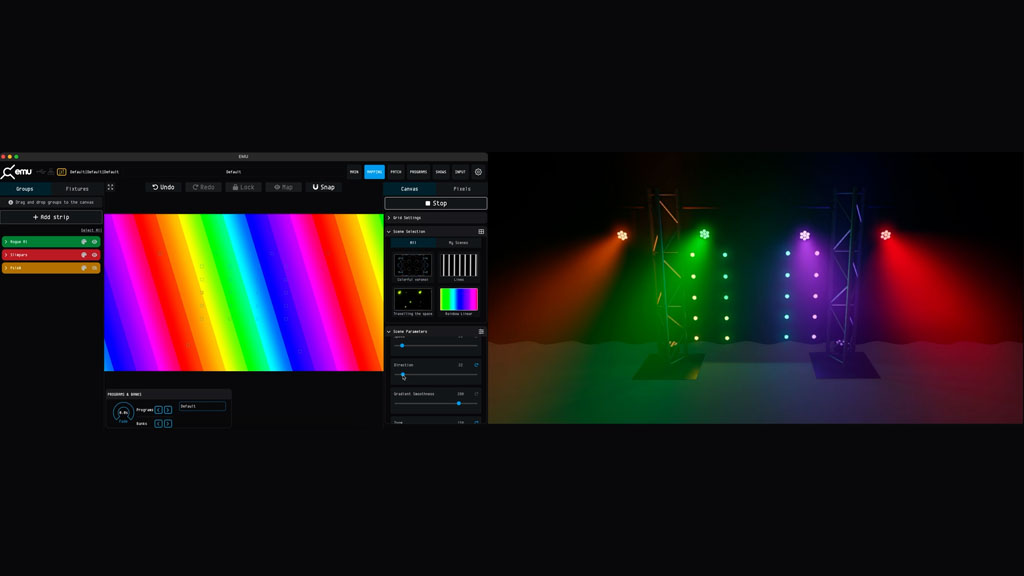Click the Scene Selection grid view icon
Screen dimensions: 1024x576
[x=481, y=232]
